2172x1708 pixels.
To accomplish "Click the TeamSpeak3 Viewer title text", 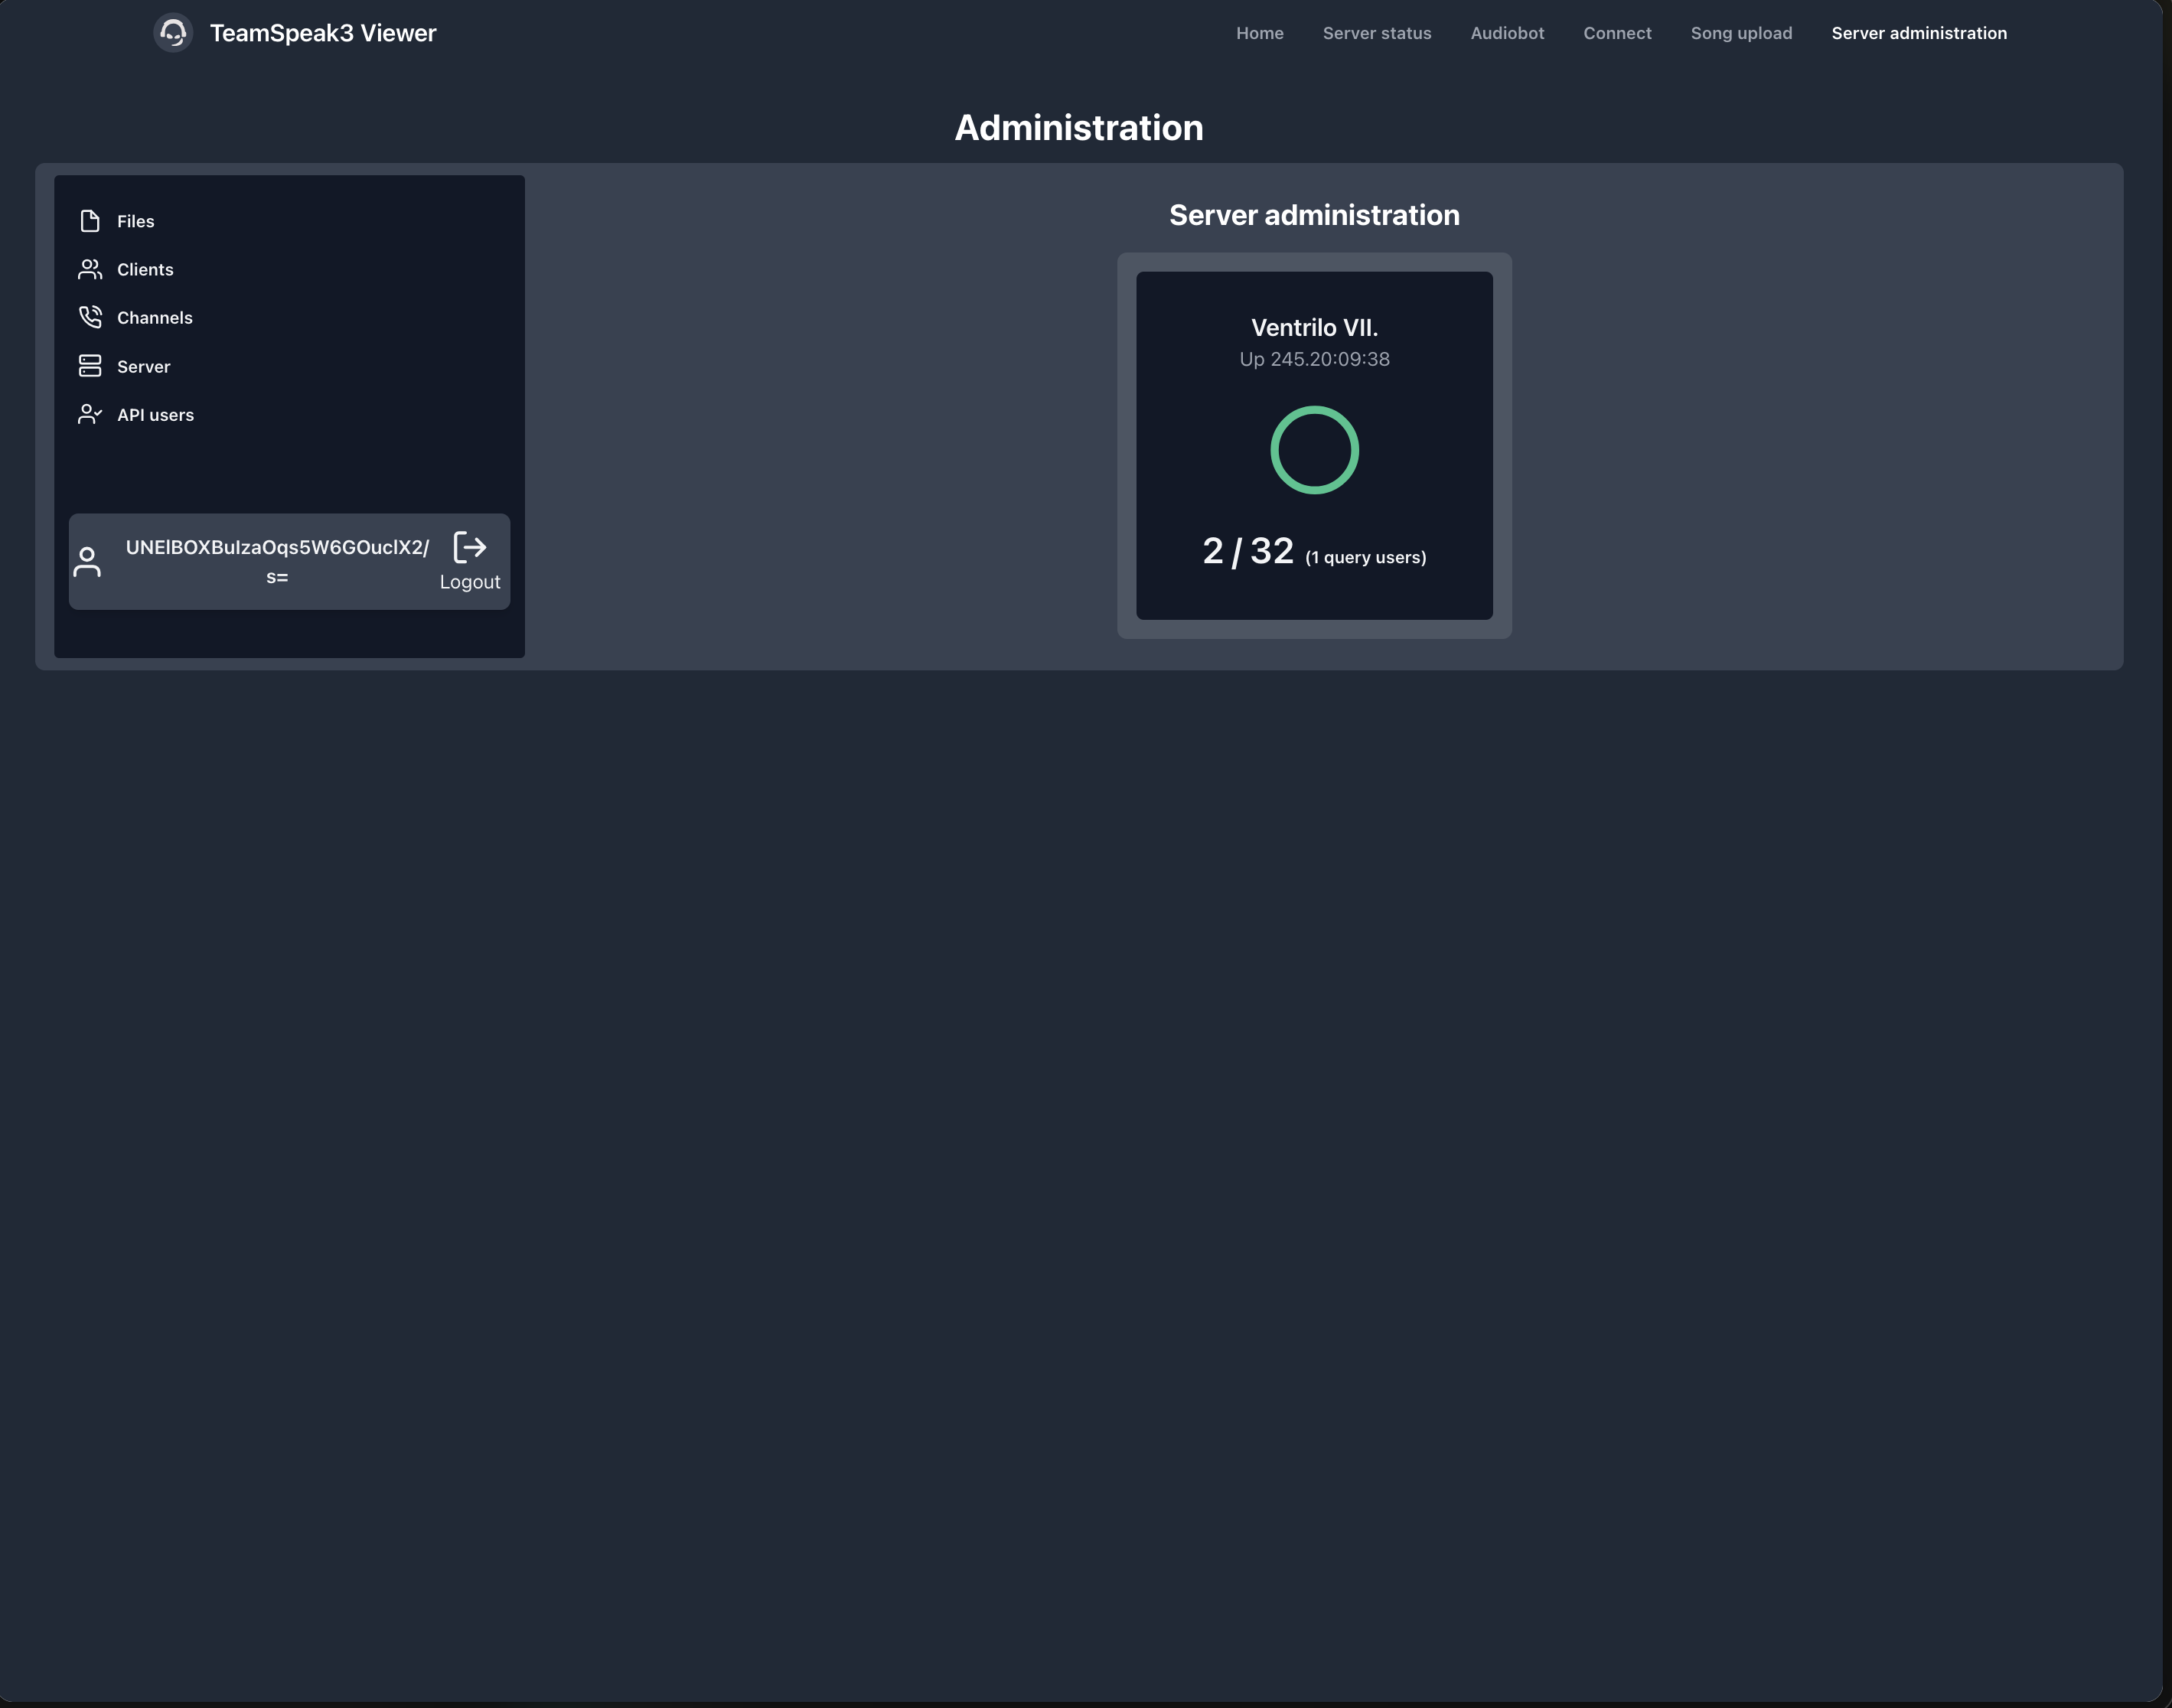I will [323, 33].
